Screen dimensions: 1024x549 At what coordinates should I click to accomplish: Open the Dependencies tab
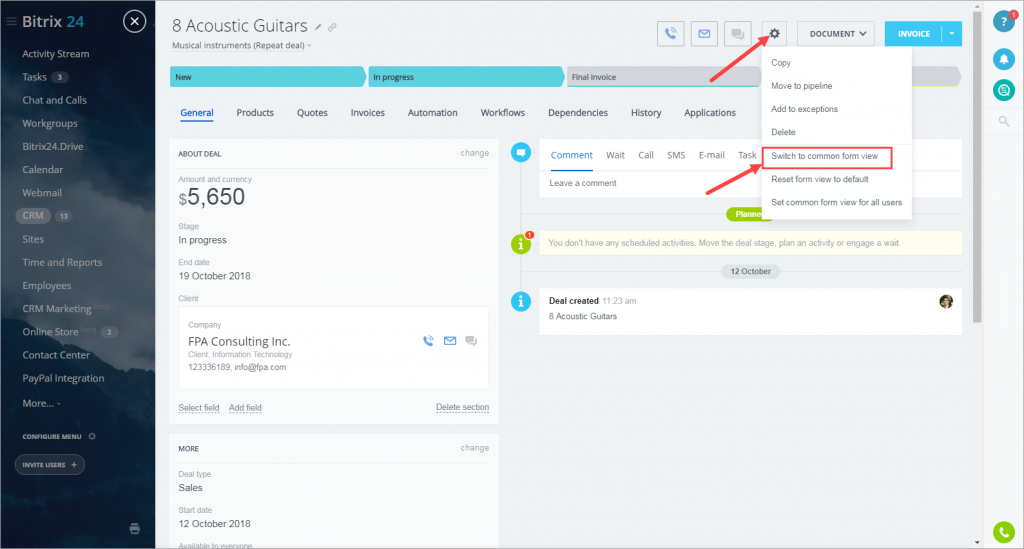pyautogui.click(x=578, y=113)
